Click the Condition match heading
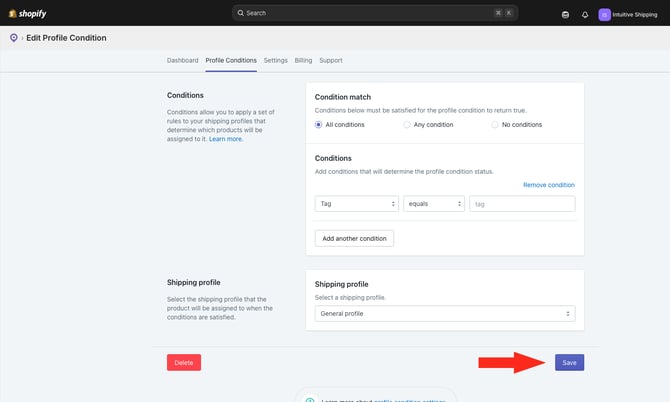Viewport: 670px width, 402px height. point(343,97)
